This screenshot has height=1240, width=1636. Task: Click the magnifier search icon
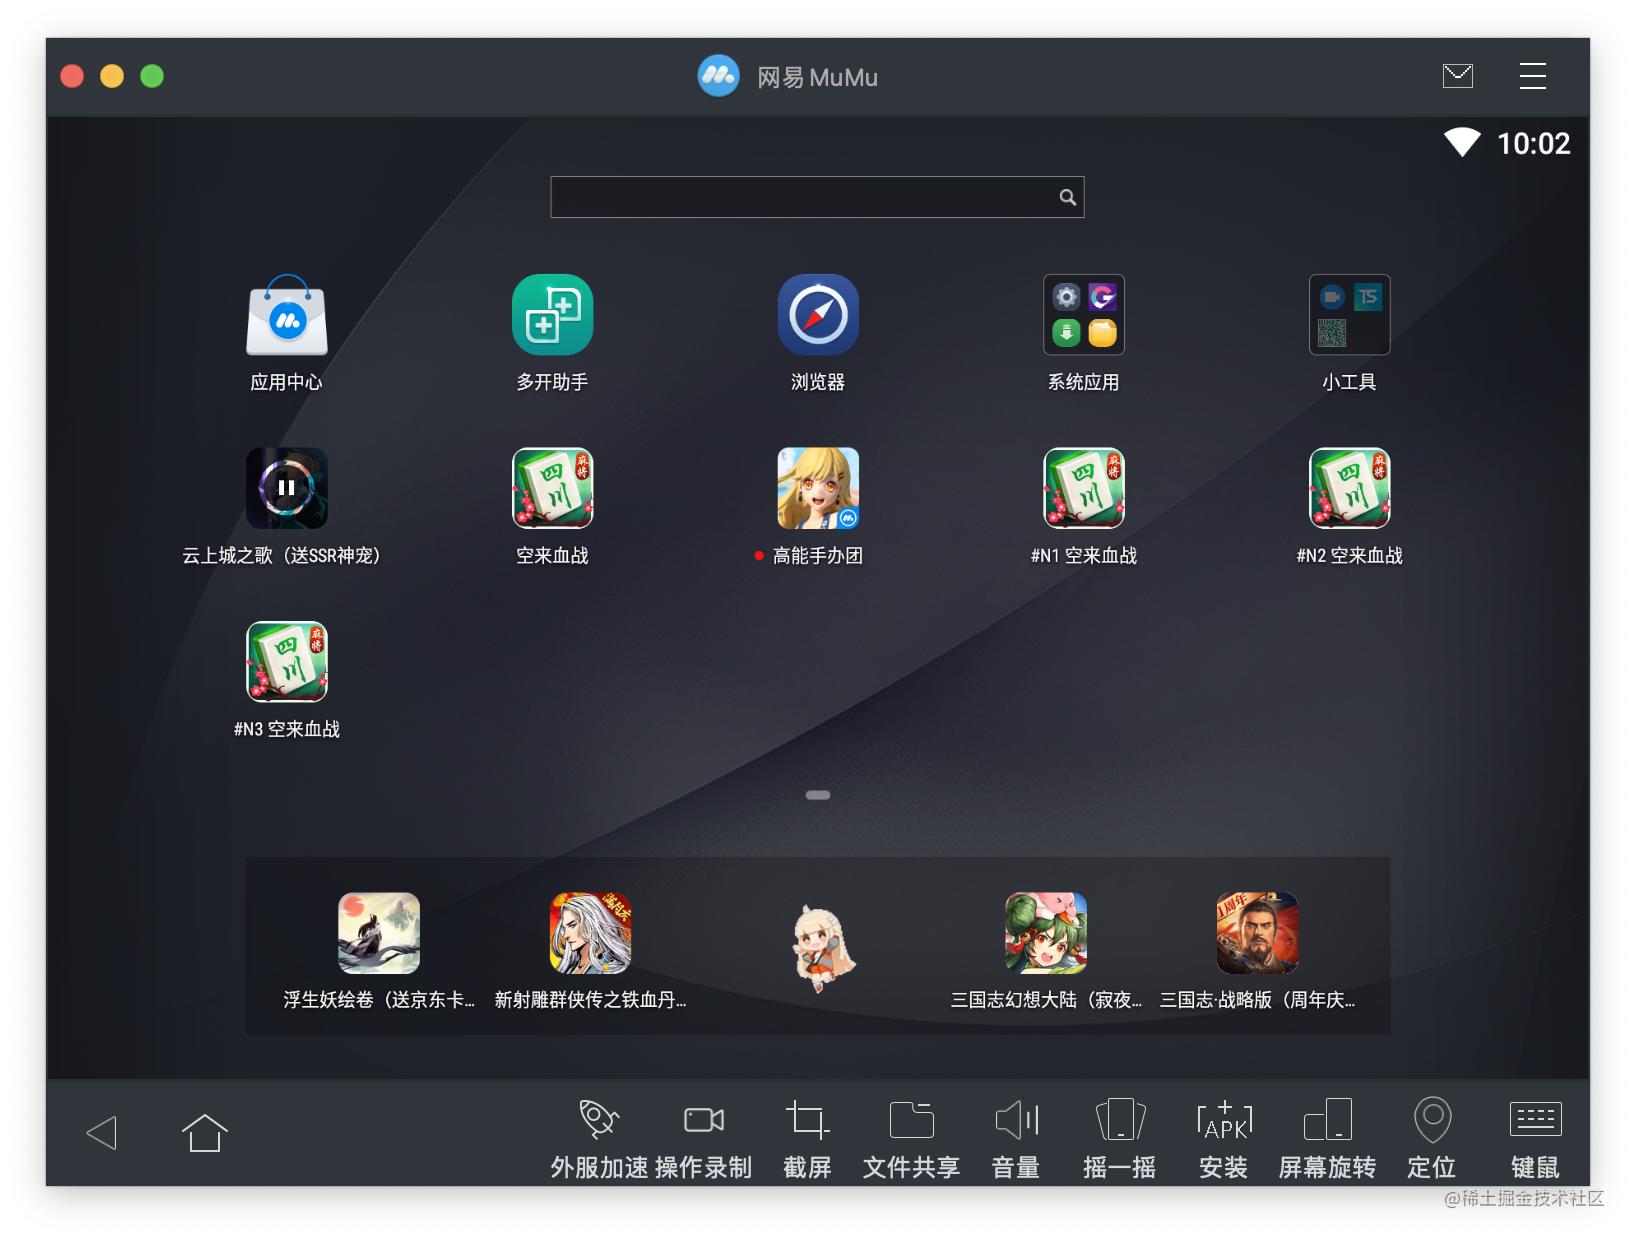1068,197
